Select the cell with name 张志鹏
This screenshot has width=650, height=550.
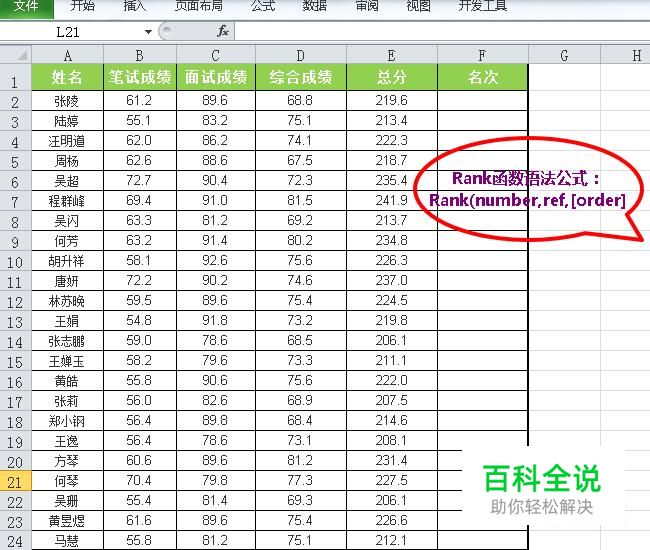pos(68,341)
